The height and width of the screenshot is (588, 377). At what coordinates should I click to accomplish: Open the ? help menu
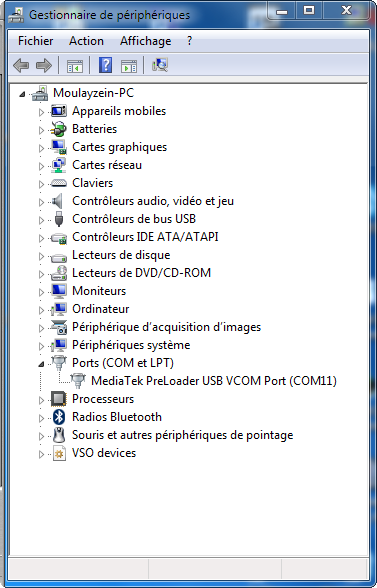[189, 41]
